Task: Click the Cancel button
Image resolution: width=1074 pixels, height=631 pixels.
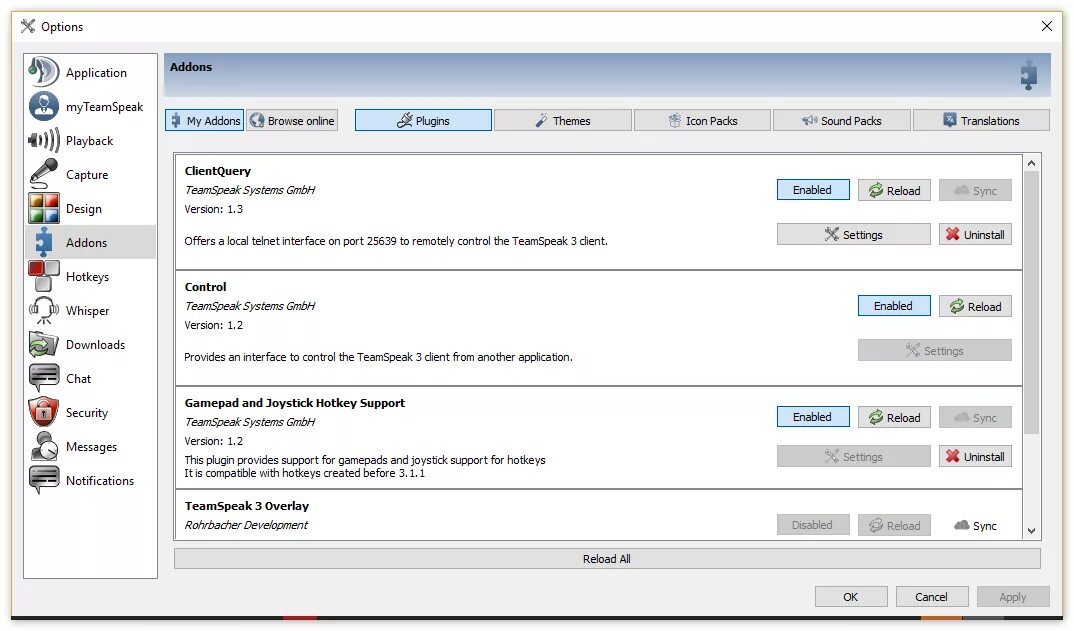Action: click(x=932, y=597)
